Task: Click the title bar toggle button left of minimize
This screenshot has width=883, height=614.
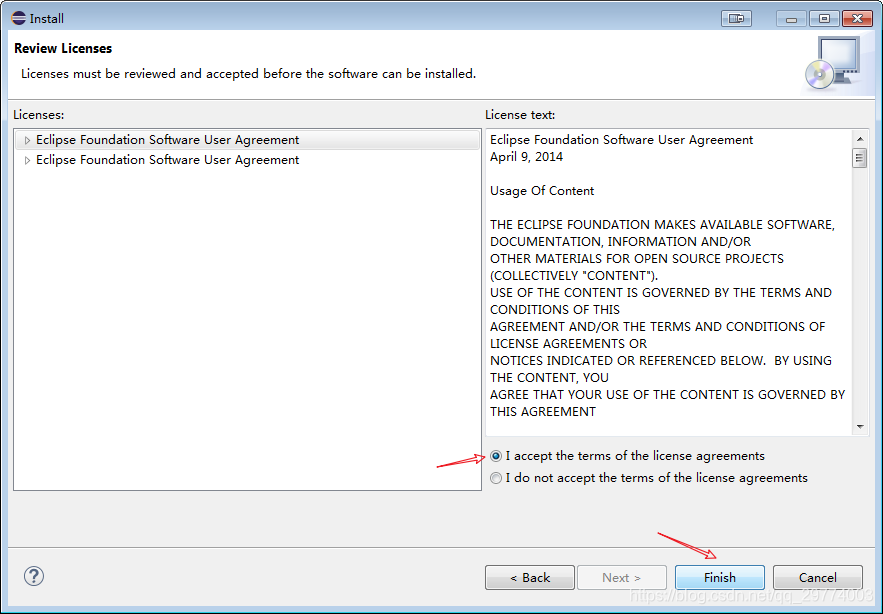Action: tap(736, 19)
